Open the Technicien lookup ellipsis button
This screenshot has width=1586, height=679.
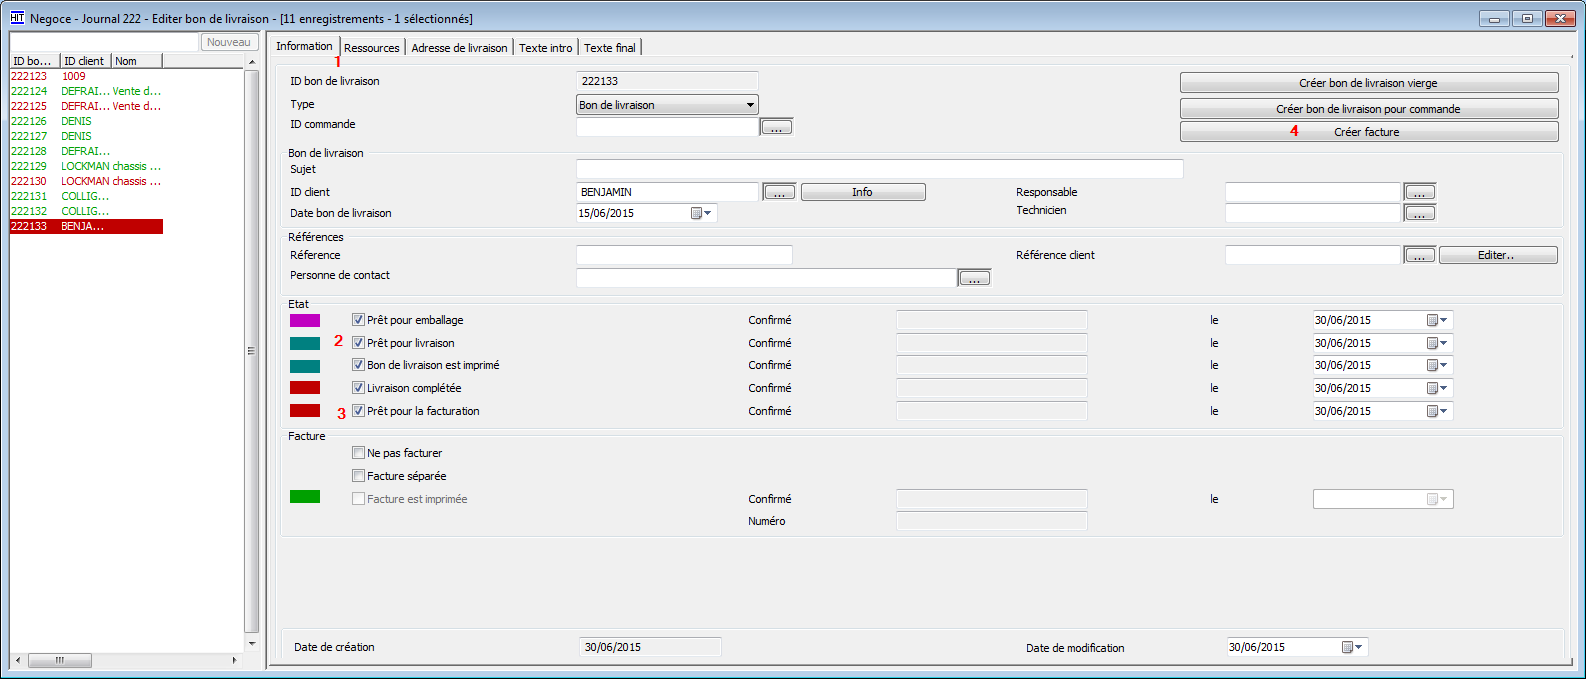[1420, 213]
